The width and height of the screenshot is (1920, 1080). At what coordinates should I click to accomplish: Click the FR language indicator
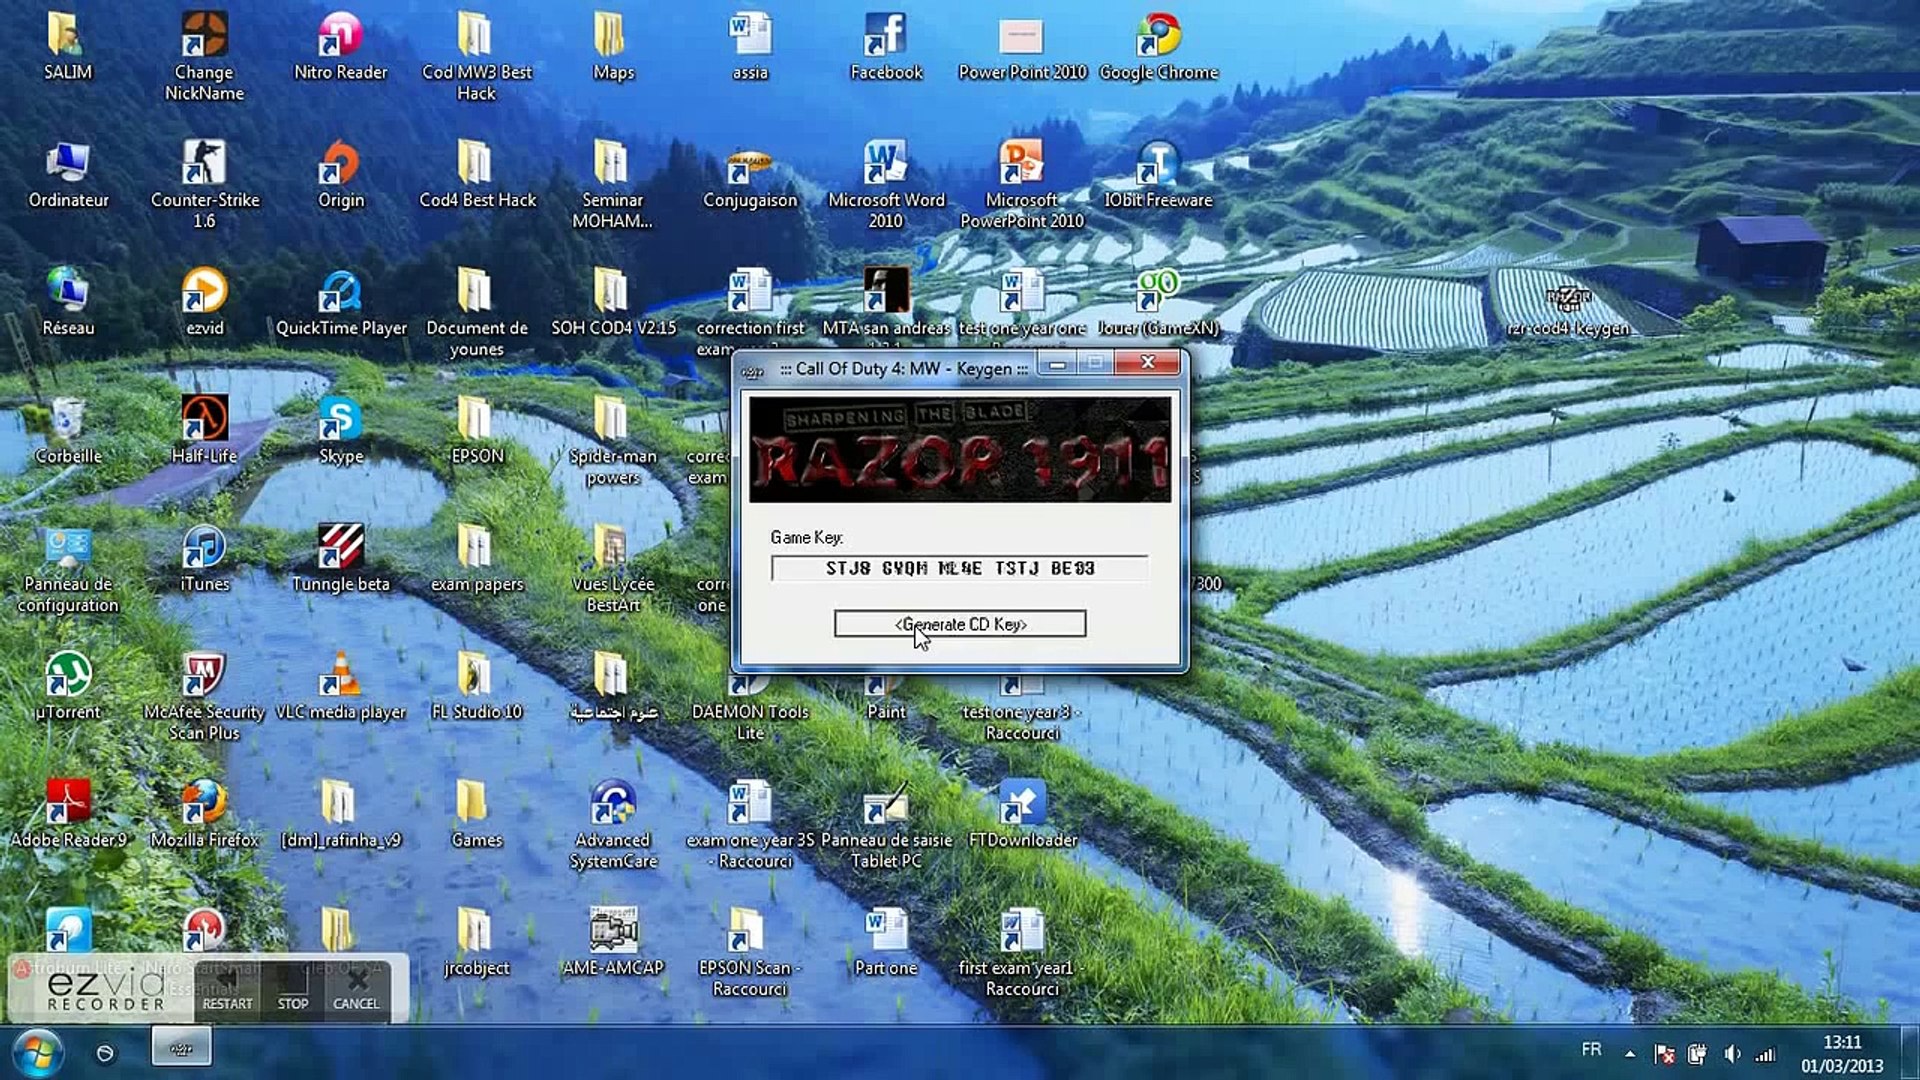(1591, 1049)
